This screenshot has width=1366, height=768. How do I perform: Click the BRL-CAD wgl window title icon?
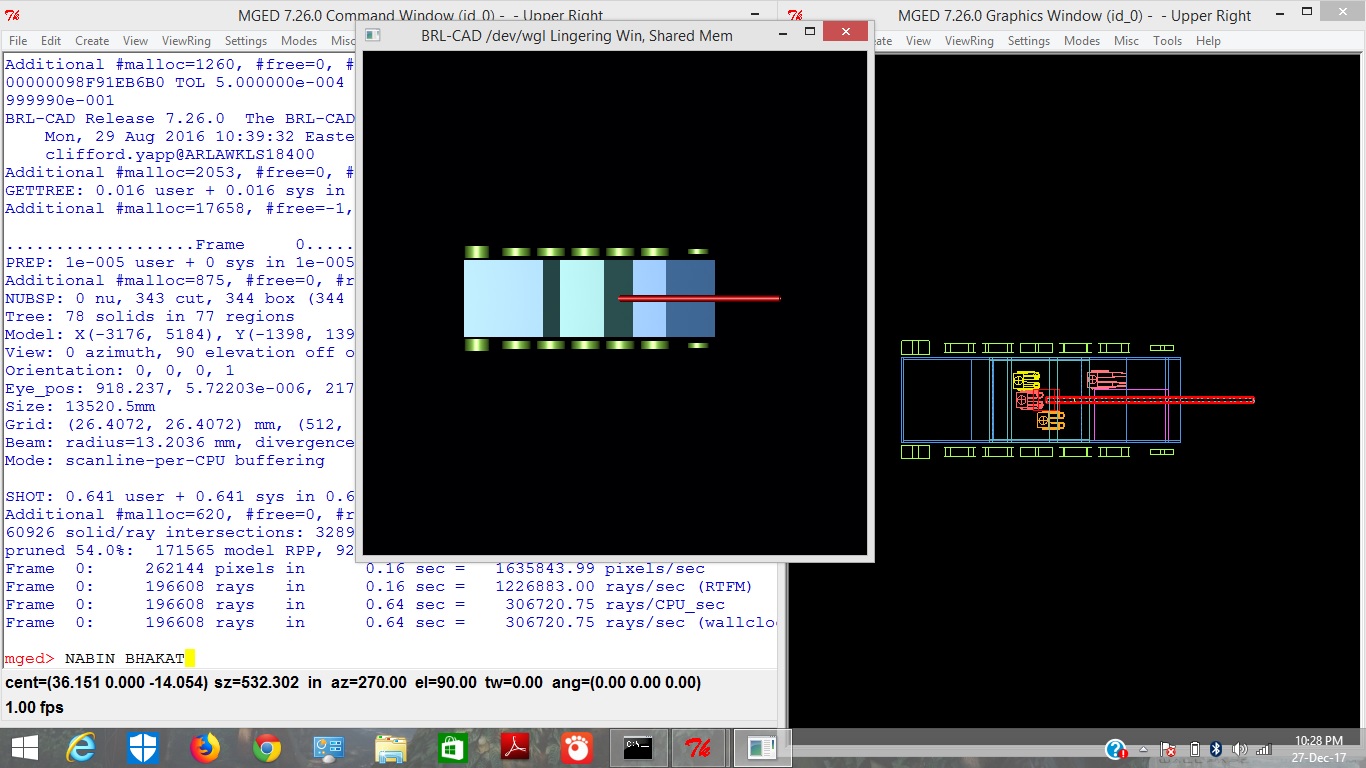coord(373,35)
